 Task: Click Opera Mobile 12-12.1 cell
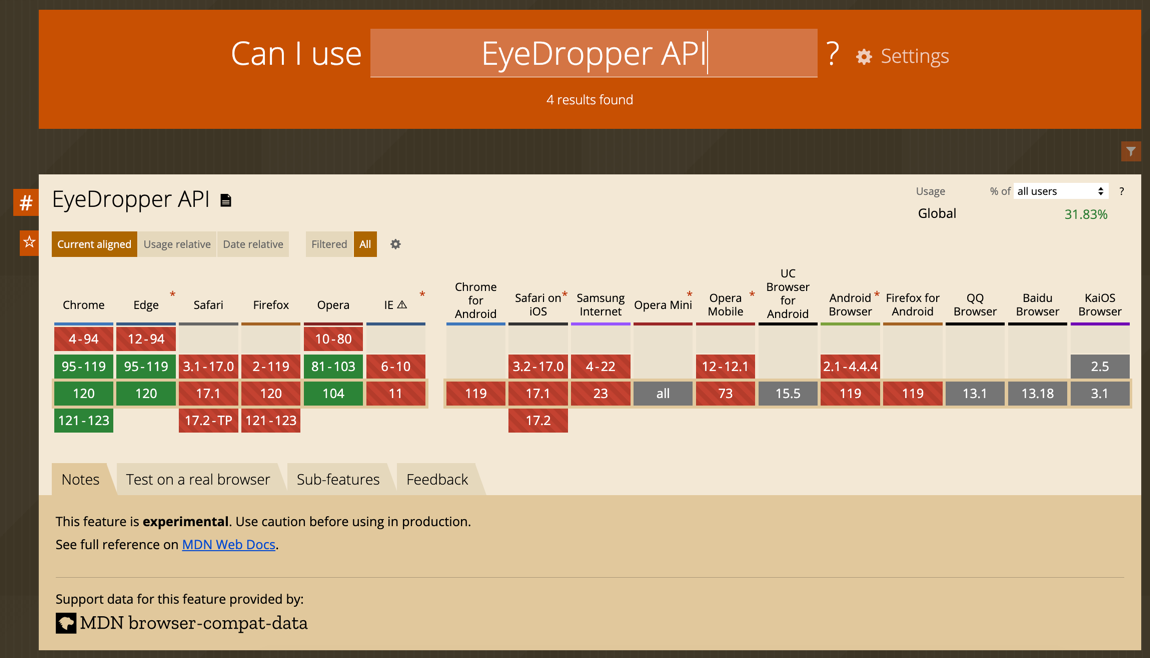(725, 366)
